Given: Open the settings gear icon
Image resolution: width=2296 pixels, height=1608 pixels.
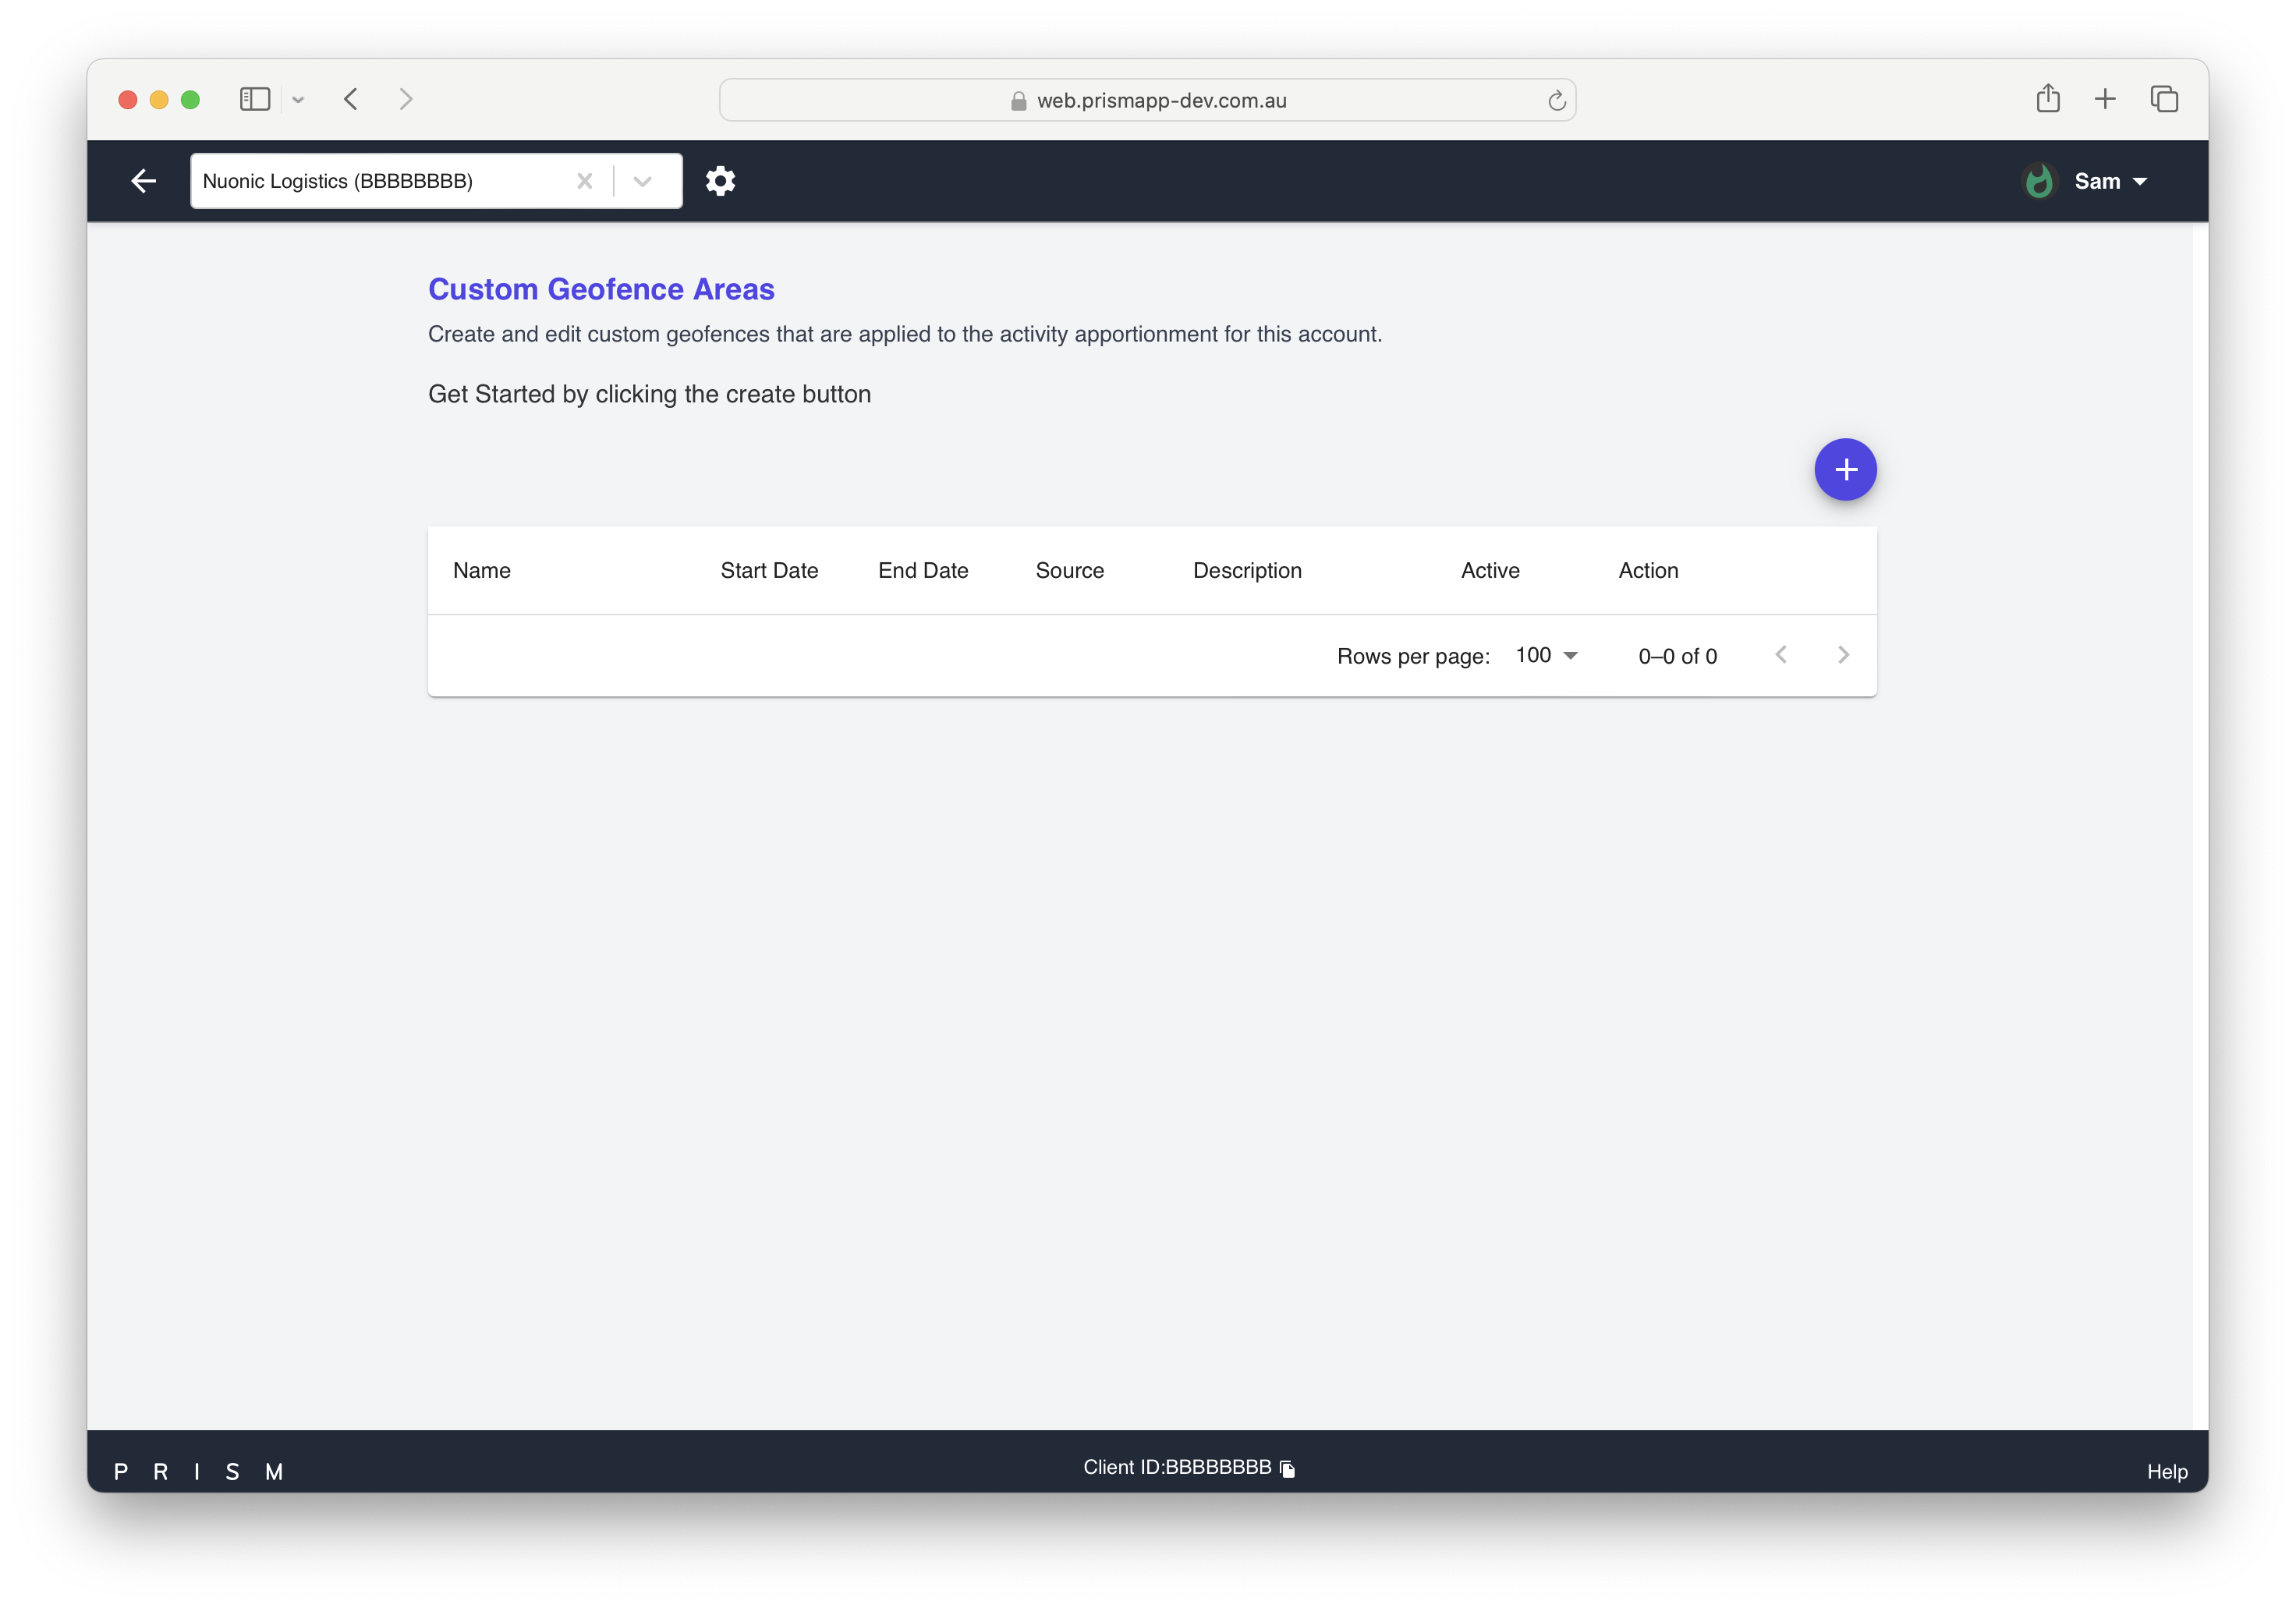Looking at the screenshot, I should [720, 181].
